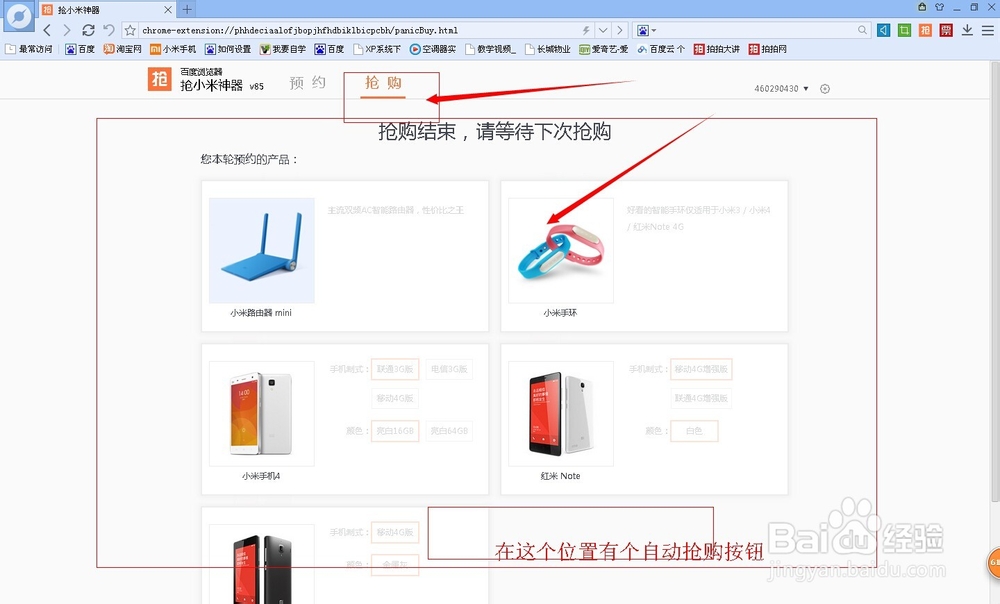Click the lightning speed-mode icon in address bar
This screenshot has width=1000, height=604.
[585, 30]
